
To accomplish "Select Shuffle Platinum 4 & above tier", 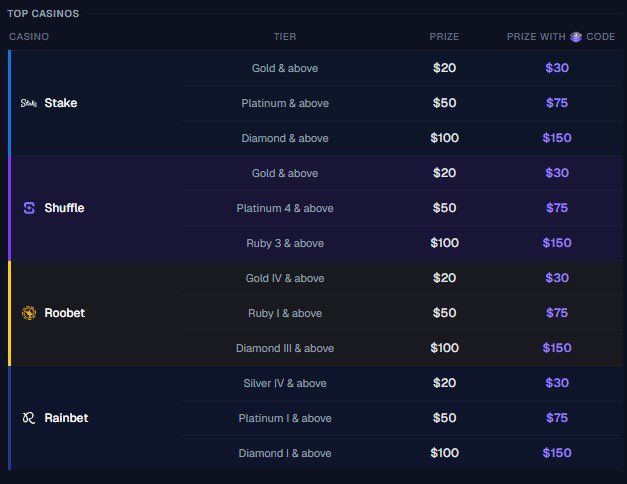I will (x=285, y=208).
